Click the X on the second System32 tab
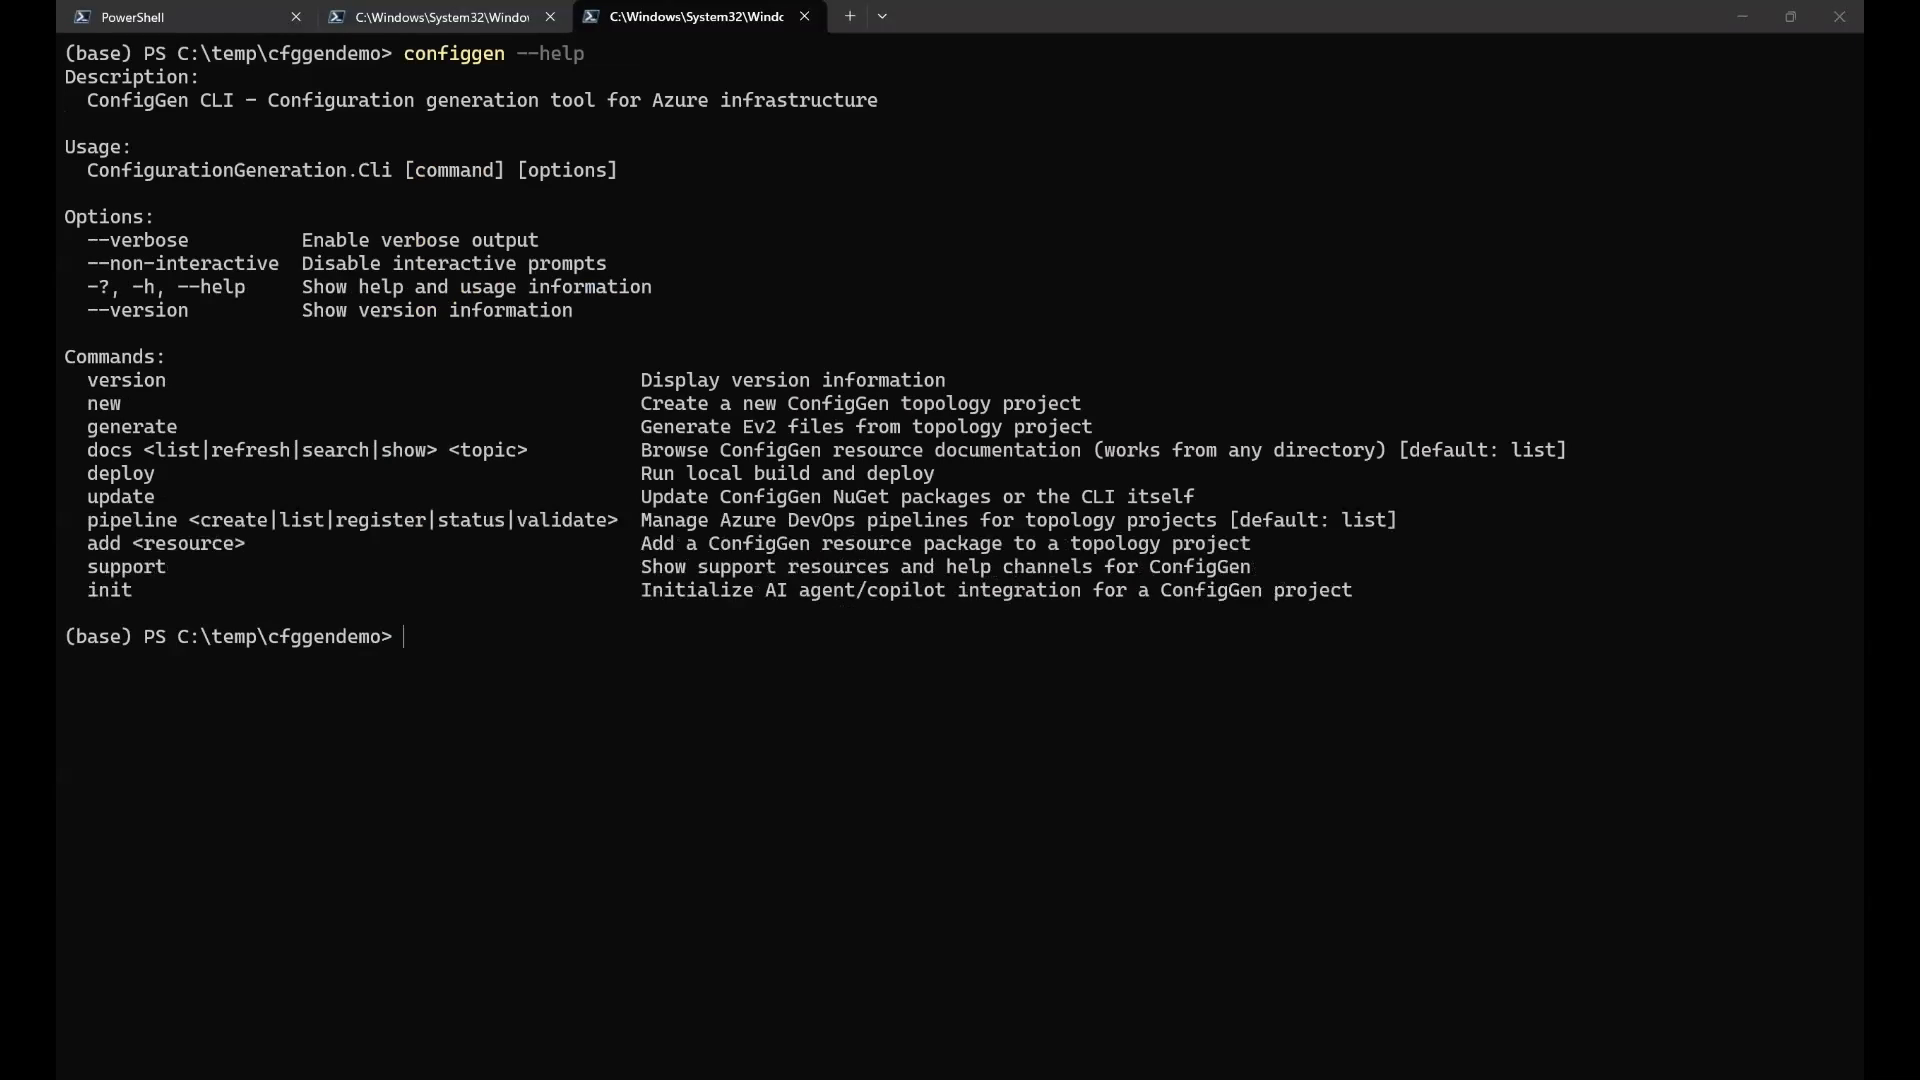Screen dimensions: 1920x1080 (x=550, y=17)
